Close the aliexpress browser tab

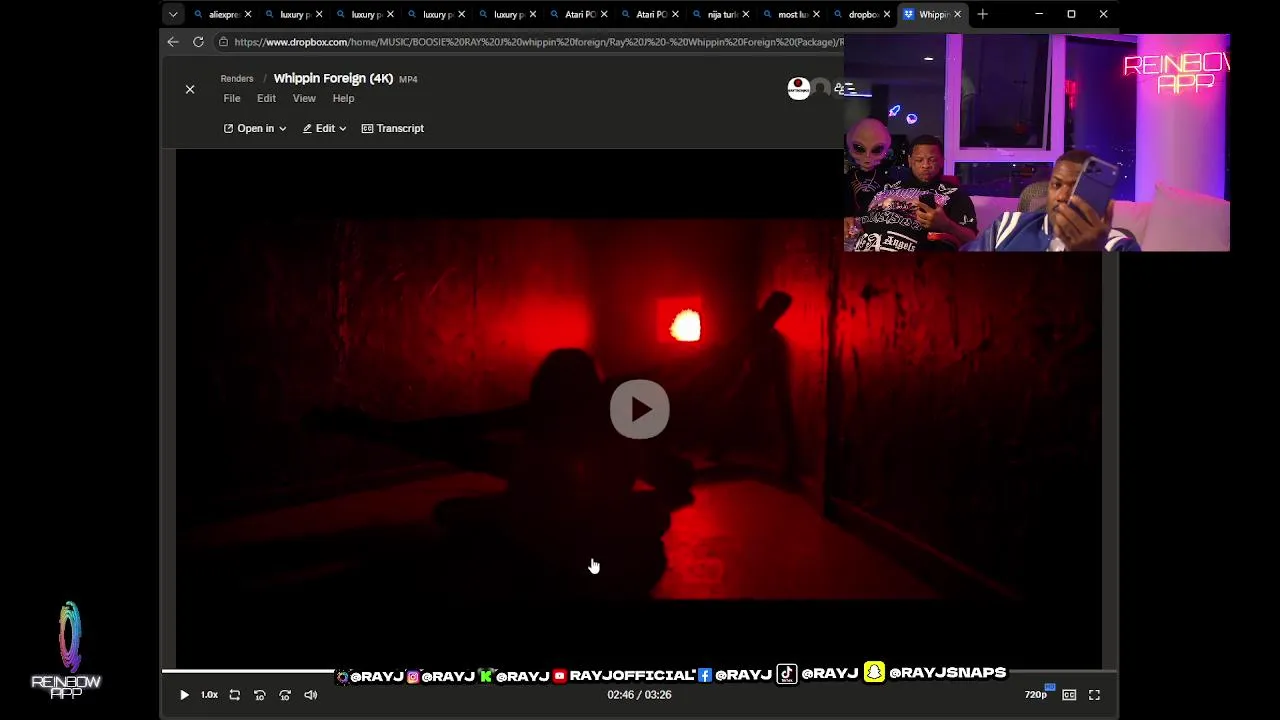248,14
